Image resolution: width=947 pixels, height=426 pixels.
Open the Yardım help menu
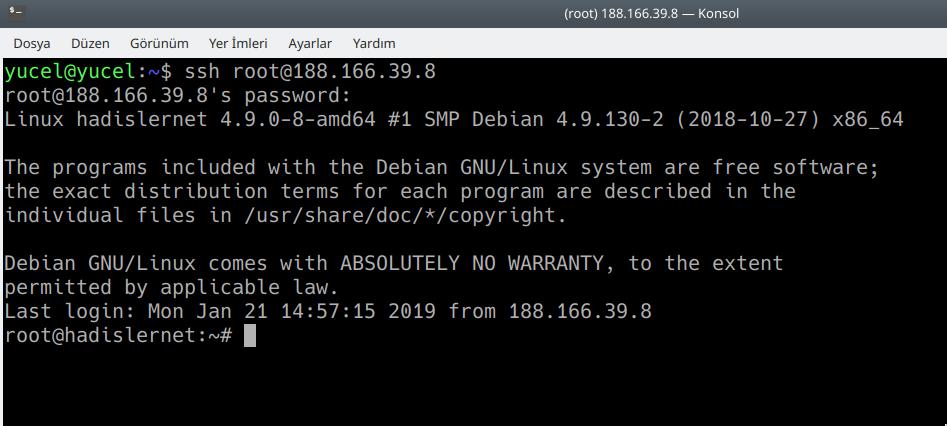click(374, 43)
